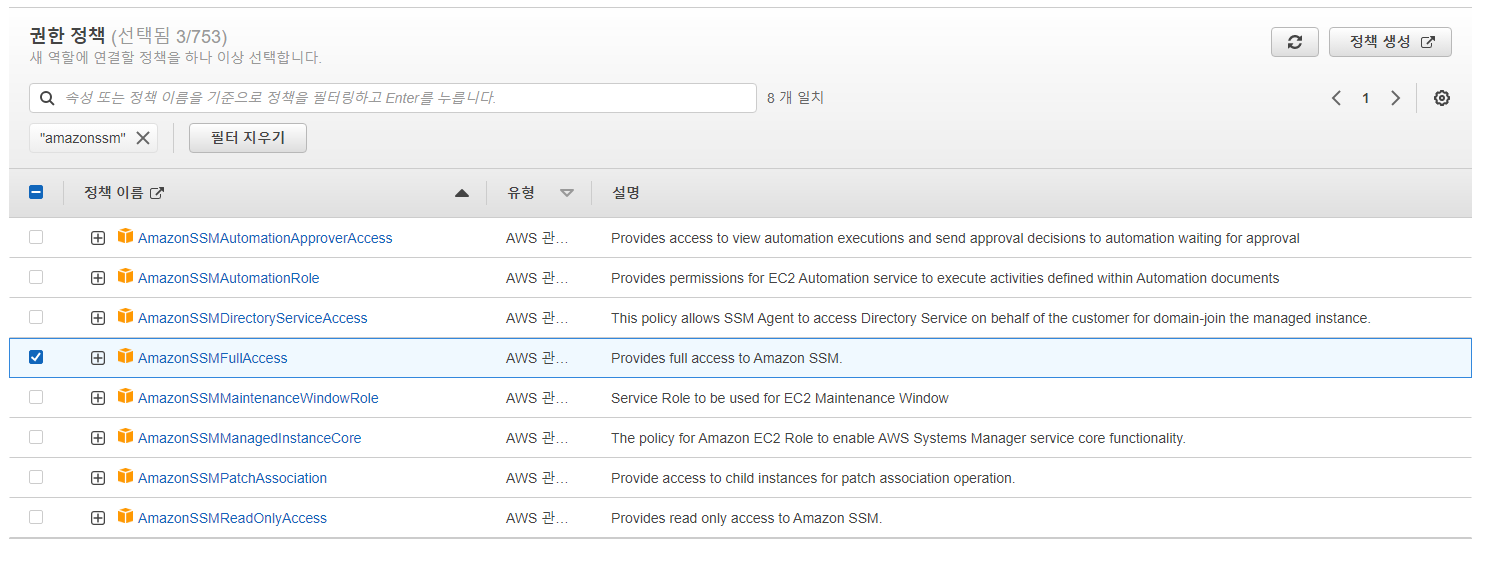Click the "8 개 일치" match count
Screen dimensions: 1495x565
pyautogui.click(x=795, y=98)
